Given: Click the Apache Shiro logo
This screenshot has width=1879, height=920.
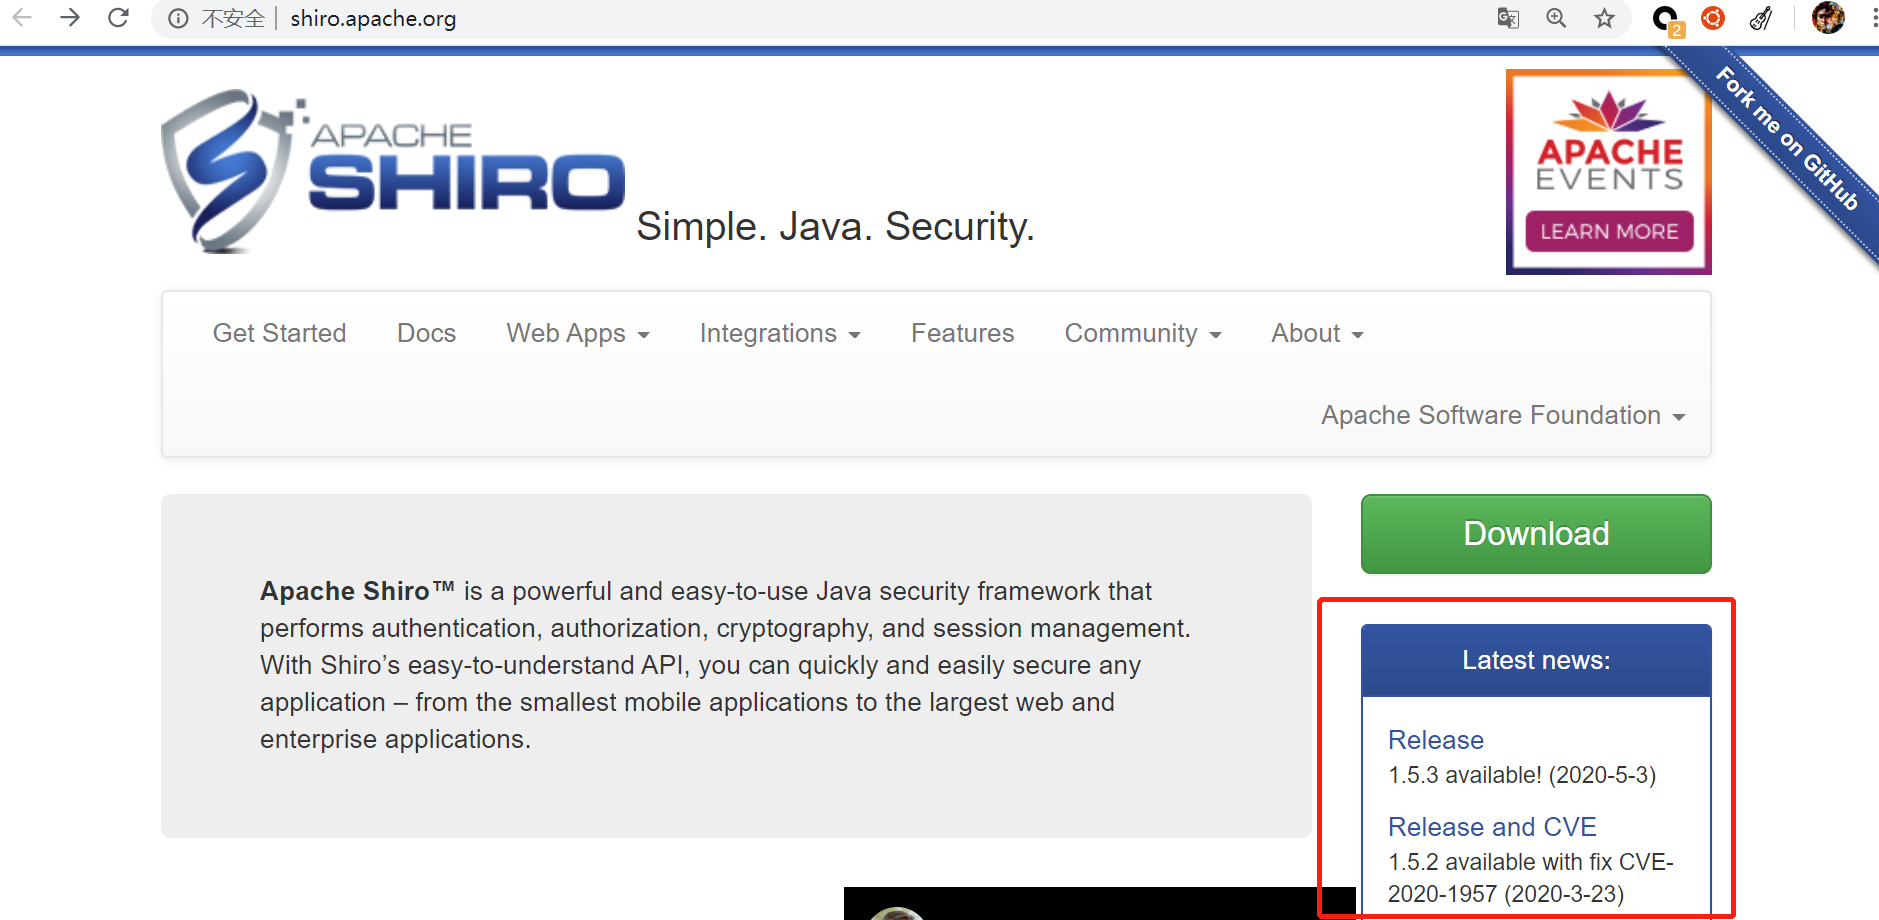Looking at the screenshot, I should click(393, 171).
